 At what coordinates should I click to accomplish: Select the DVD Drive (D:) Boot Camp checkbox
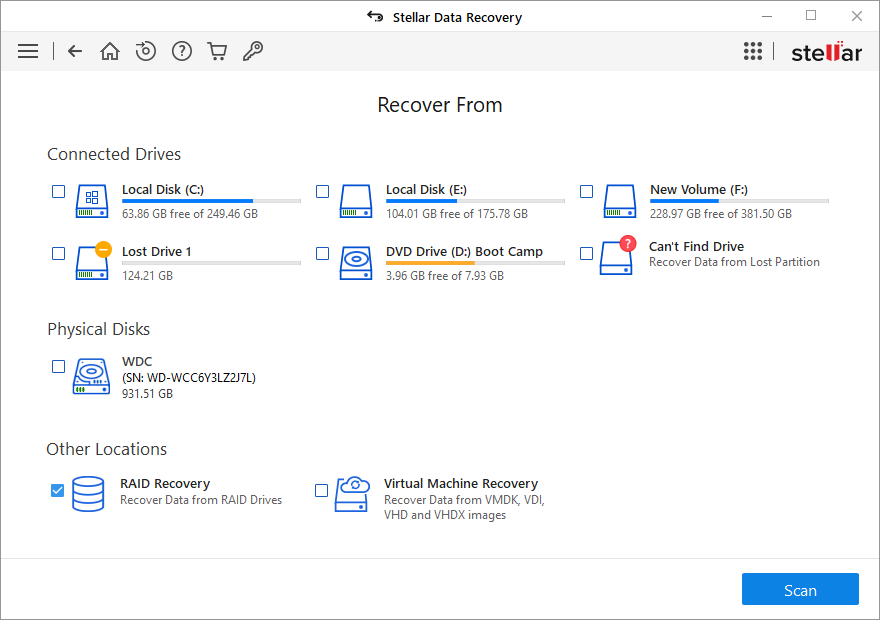[323, 253]
